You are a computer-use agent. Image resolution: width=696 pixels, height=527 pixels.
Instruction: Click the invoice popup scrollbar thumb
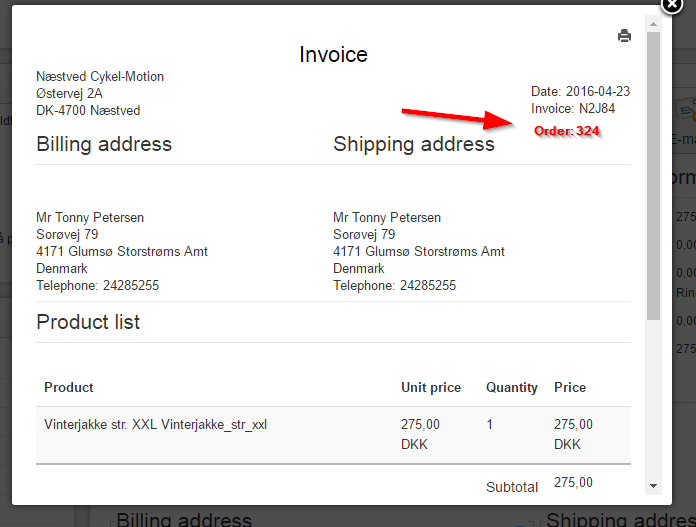click(x=654, y=180)
